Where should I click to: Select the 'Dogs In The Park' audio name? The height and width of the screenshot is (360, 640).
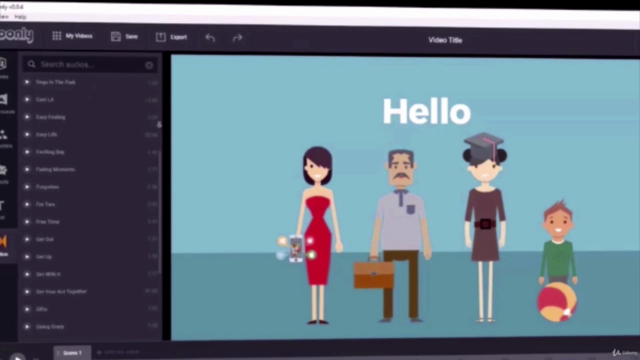56,82
